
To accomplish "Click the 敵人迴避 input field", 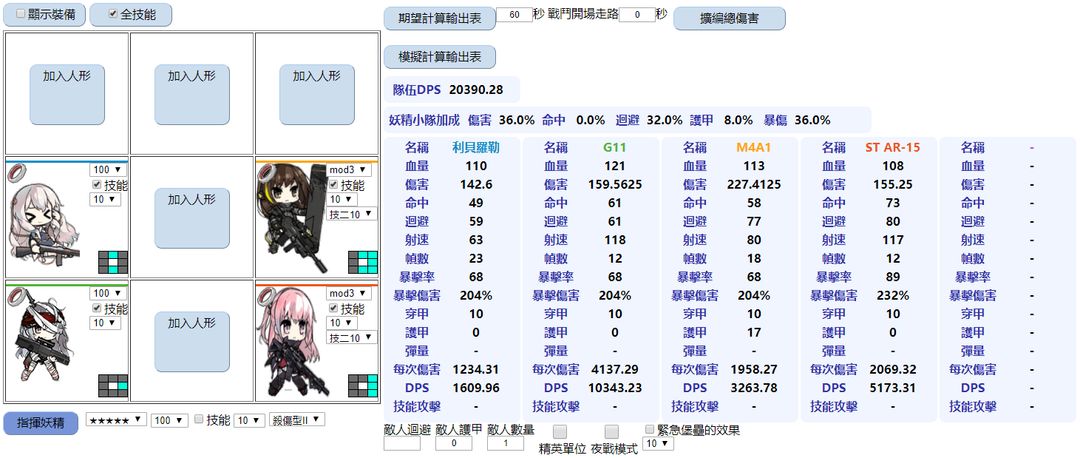I will pos(402,444).
